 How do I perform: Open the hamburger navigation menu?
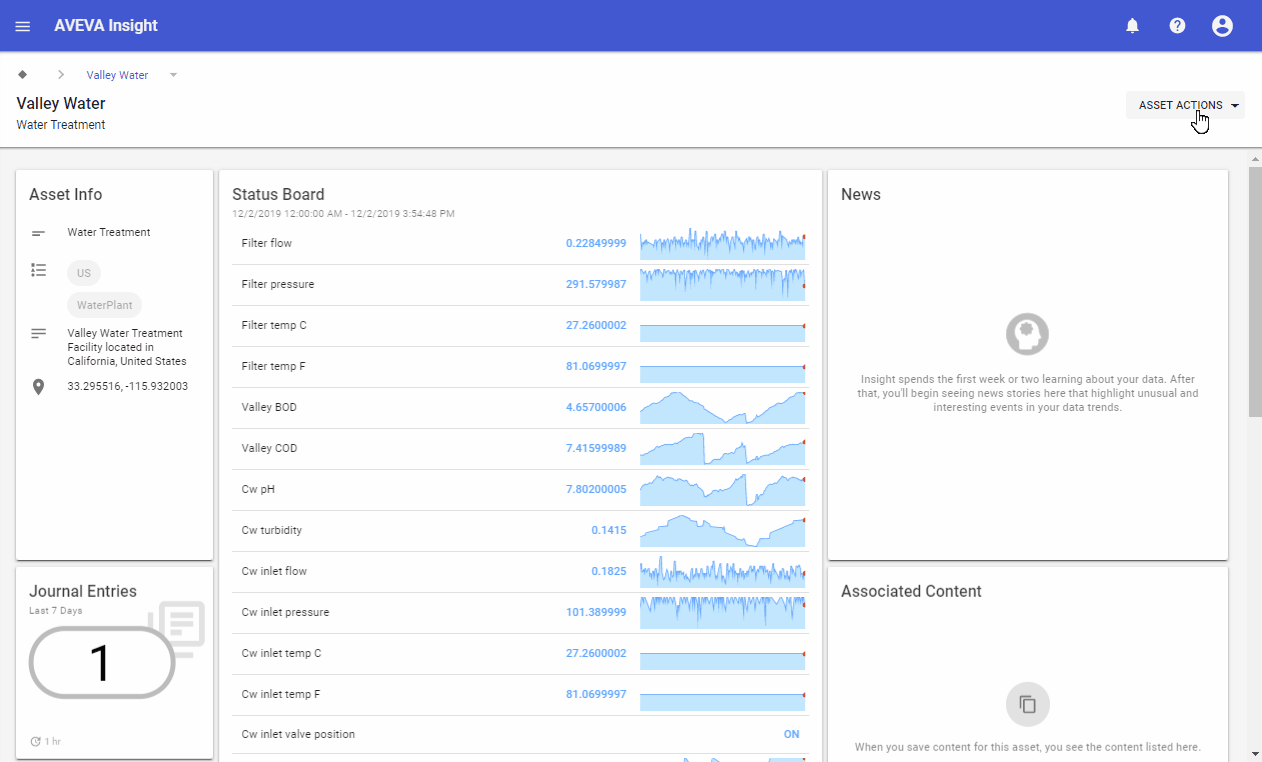click(23, 26)
